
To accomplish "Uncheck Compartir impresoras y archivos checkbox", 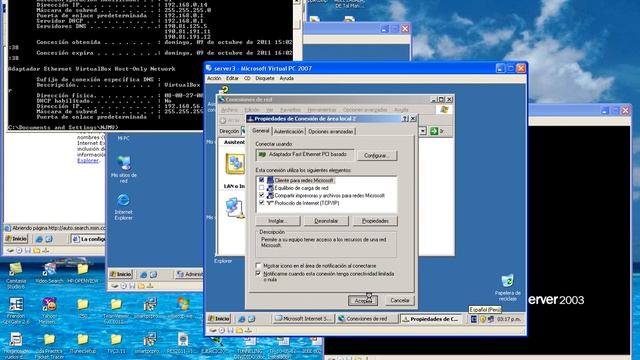I will (261, 196).
